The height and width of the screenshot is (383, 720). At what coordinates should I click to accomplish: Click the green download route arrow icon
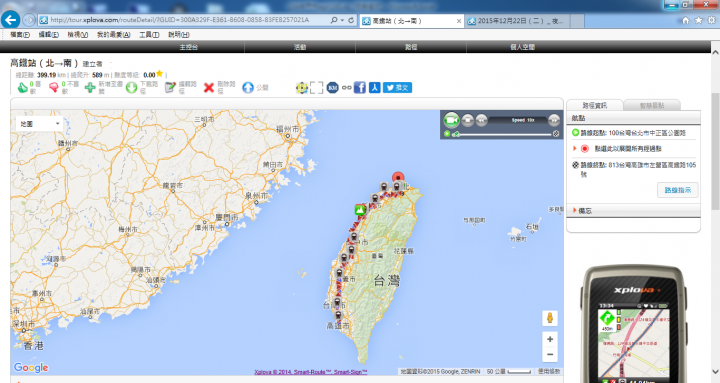131,88
